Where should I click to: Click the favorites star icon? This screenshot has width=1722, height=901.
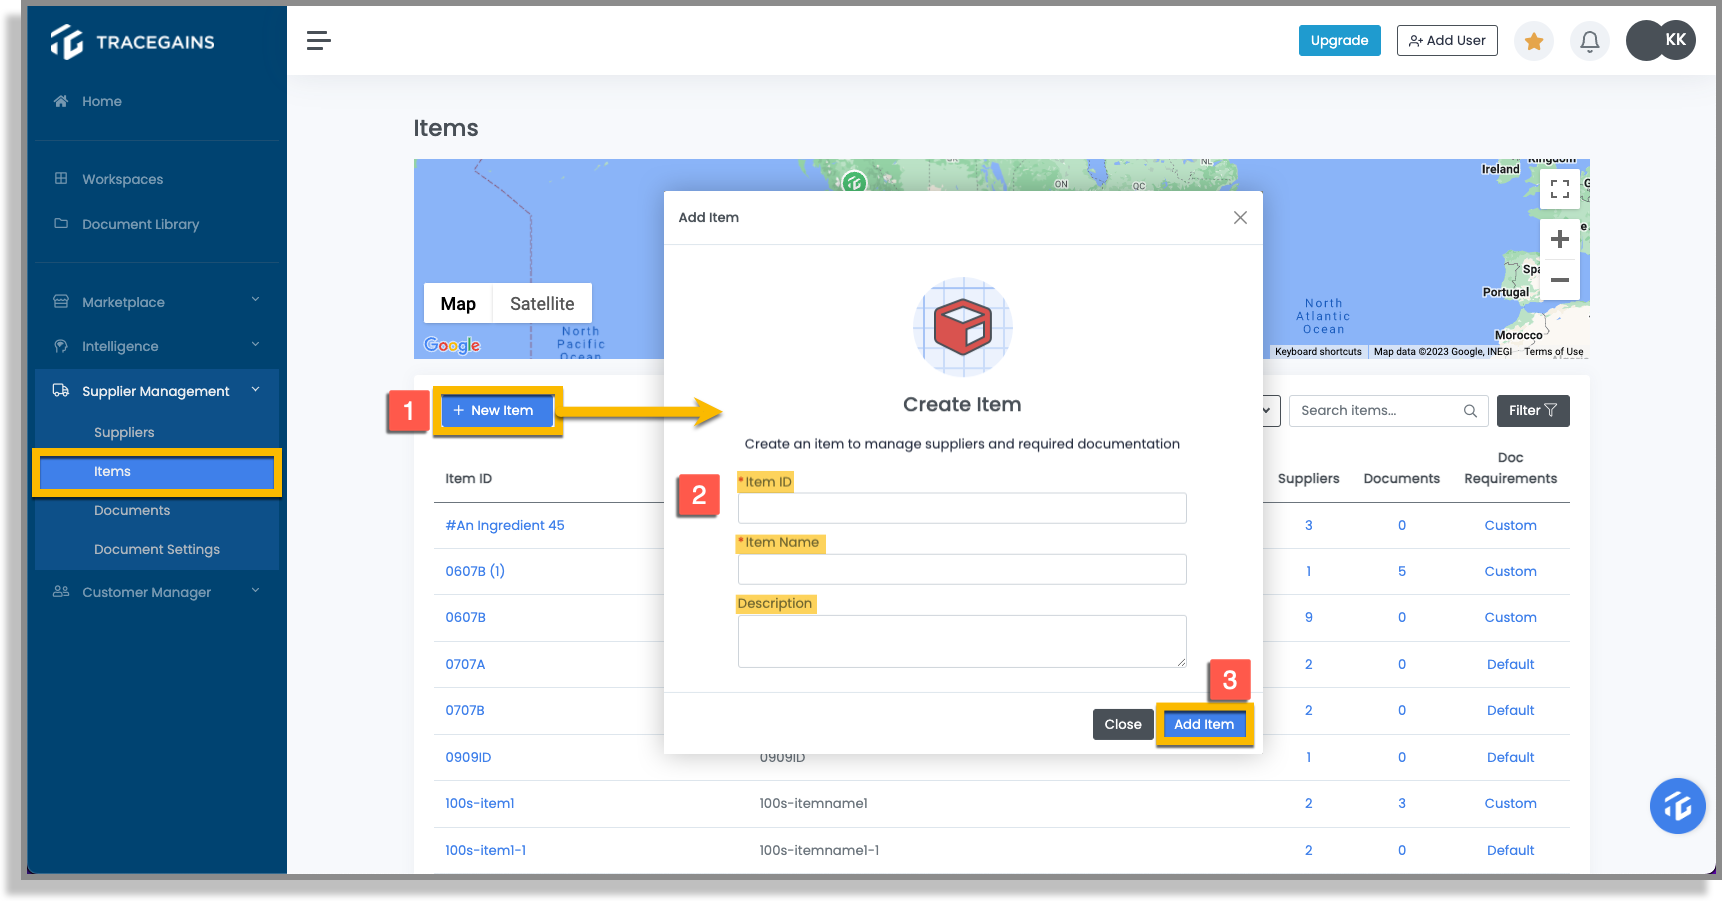[1533, 41]
